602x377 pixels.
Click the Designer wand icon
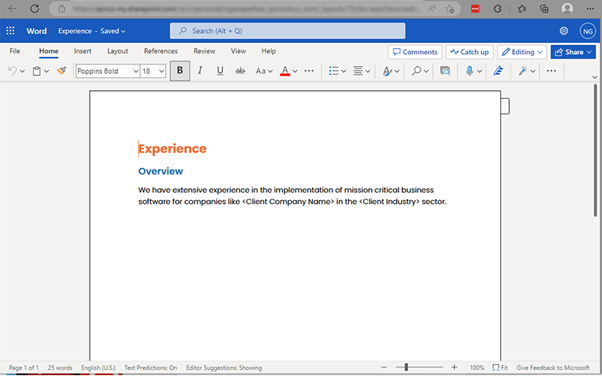pos(523,71)
